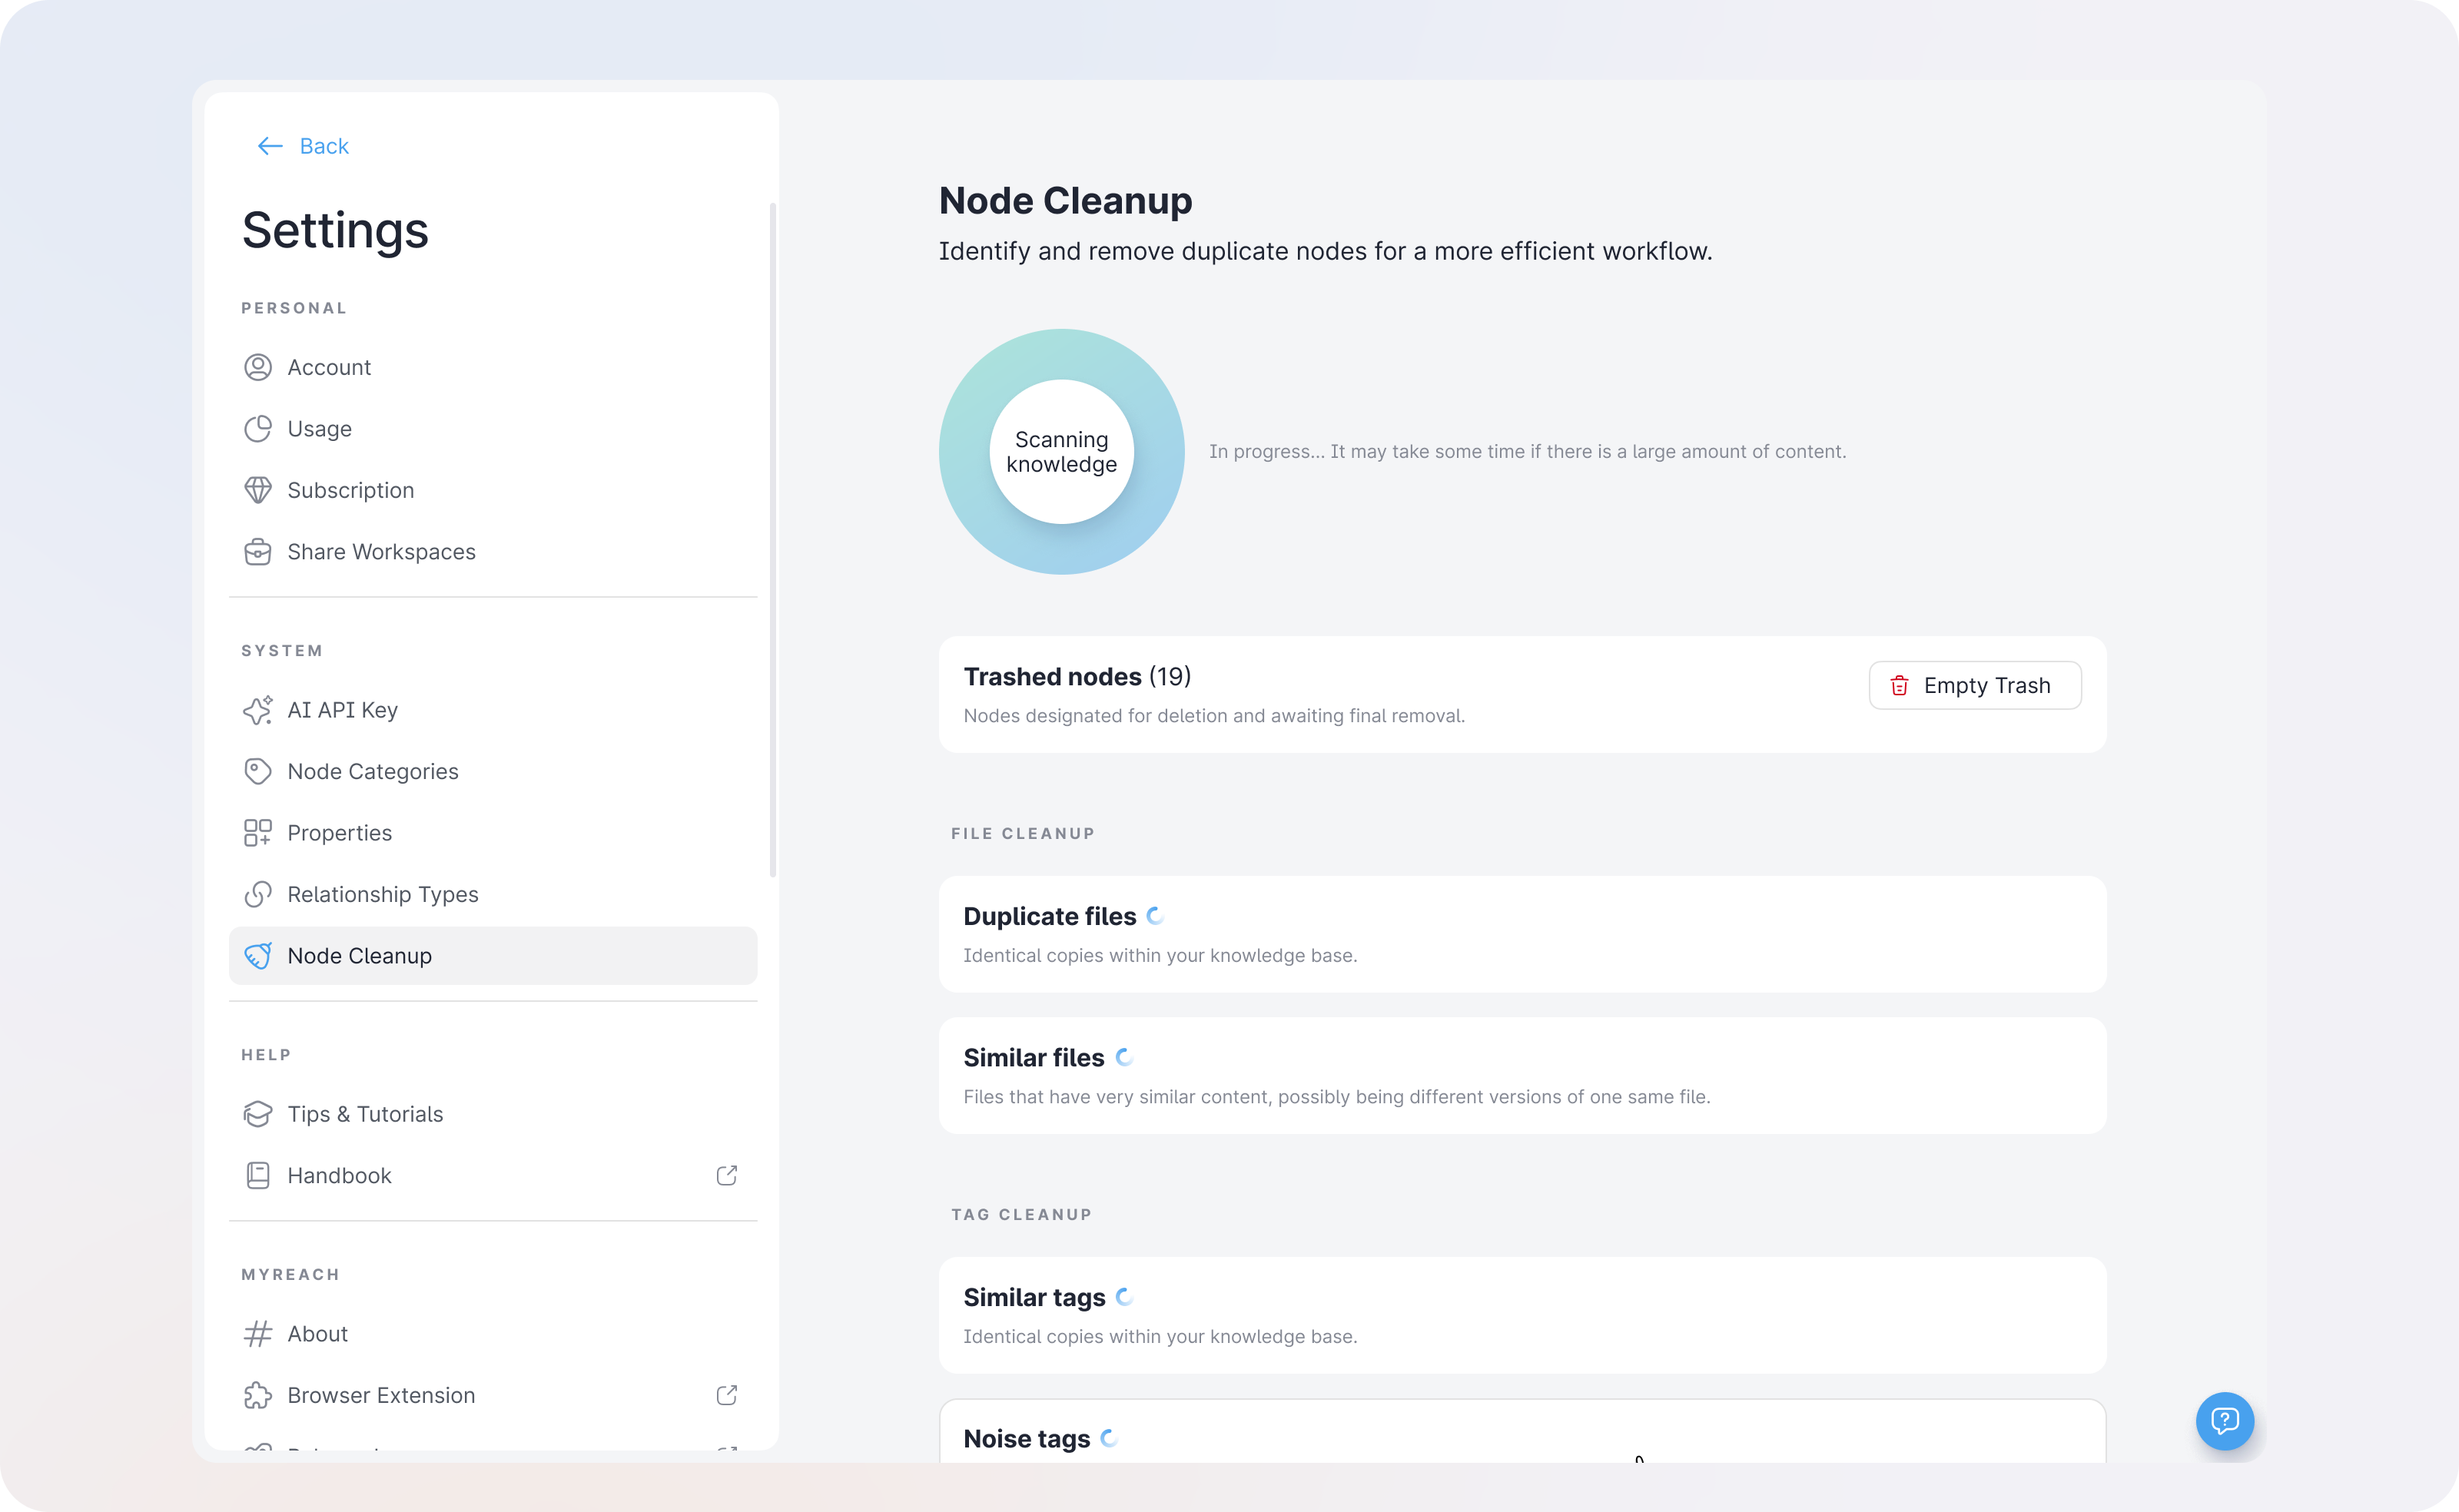Click the Back arrow icon
Viewport: 2459px width, 1512px height.
point(270,146)
